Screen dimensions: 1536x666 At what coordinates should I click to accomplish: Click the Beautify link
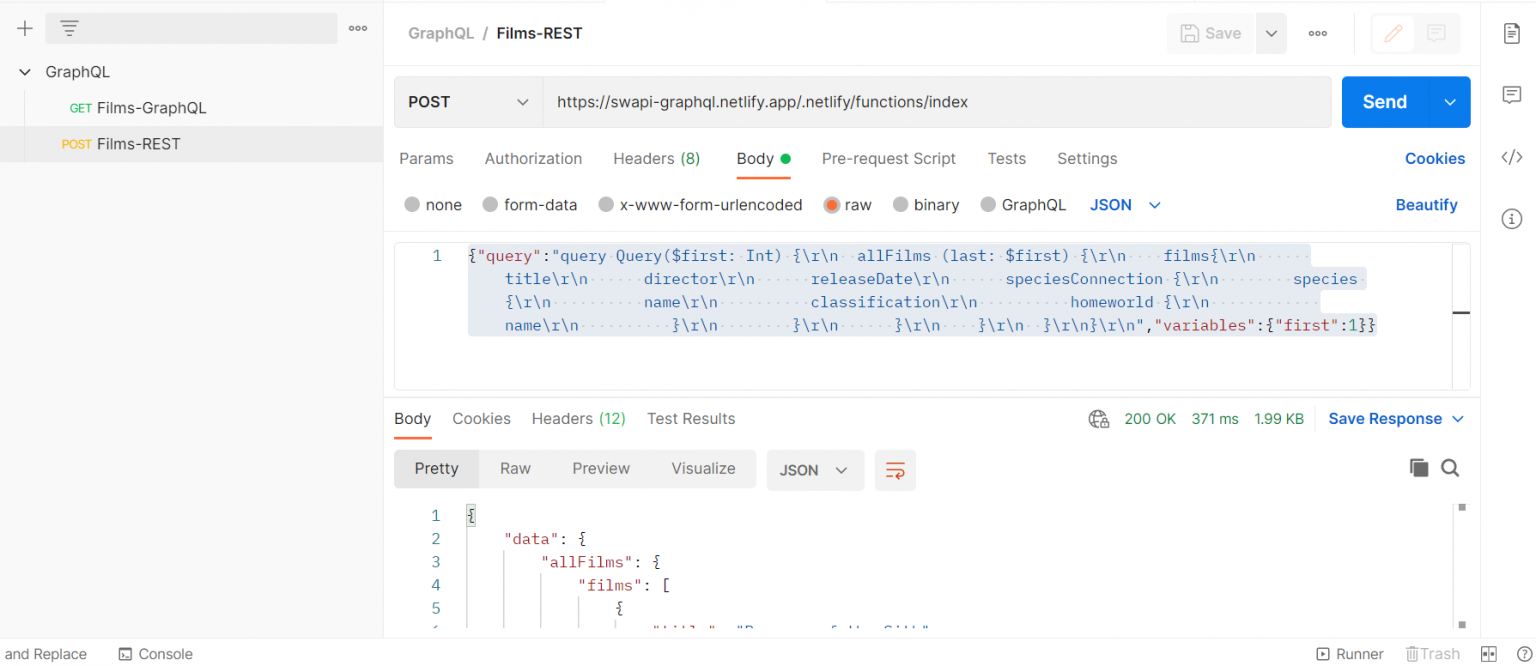pos(1427,205)
